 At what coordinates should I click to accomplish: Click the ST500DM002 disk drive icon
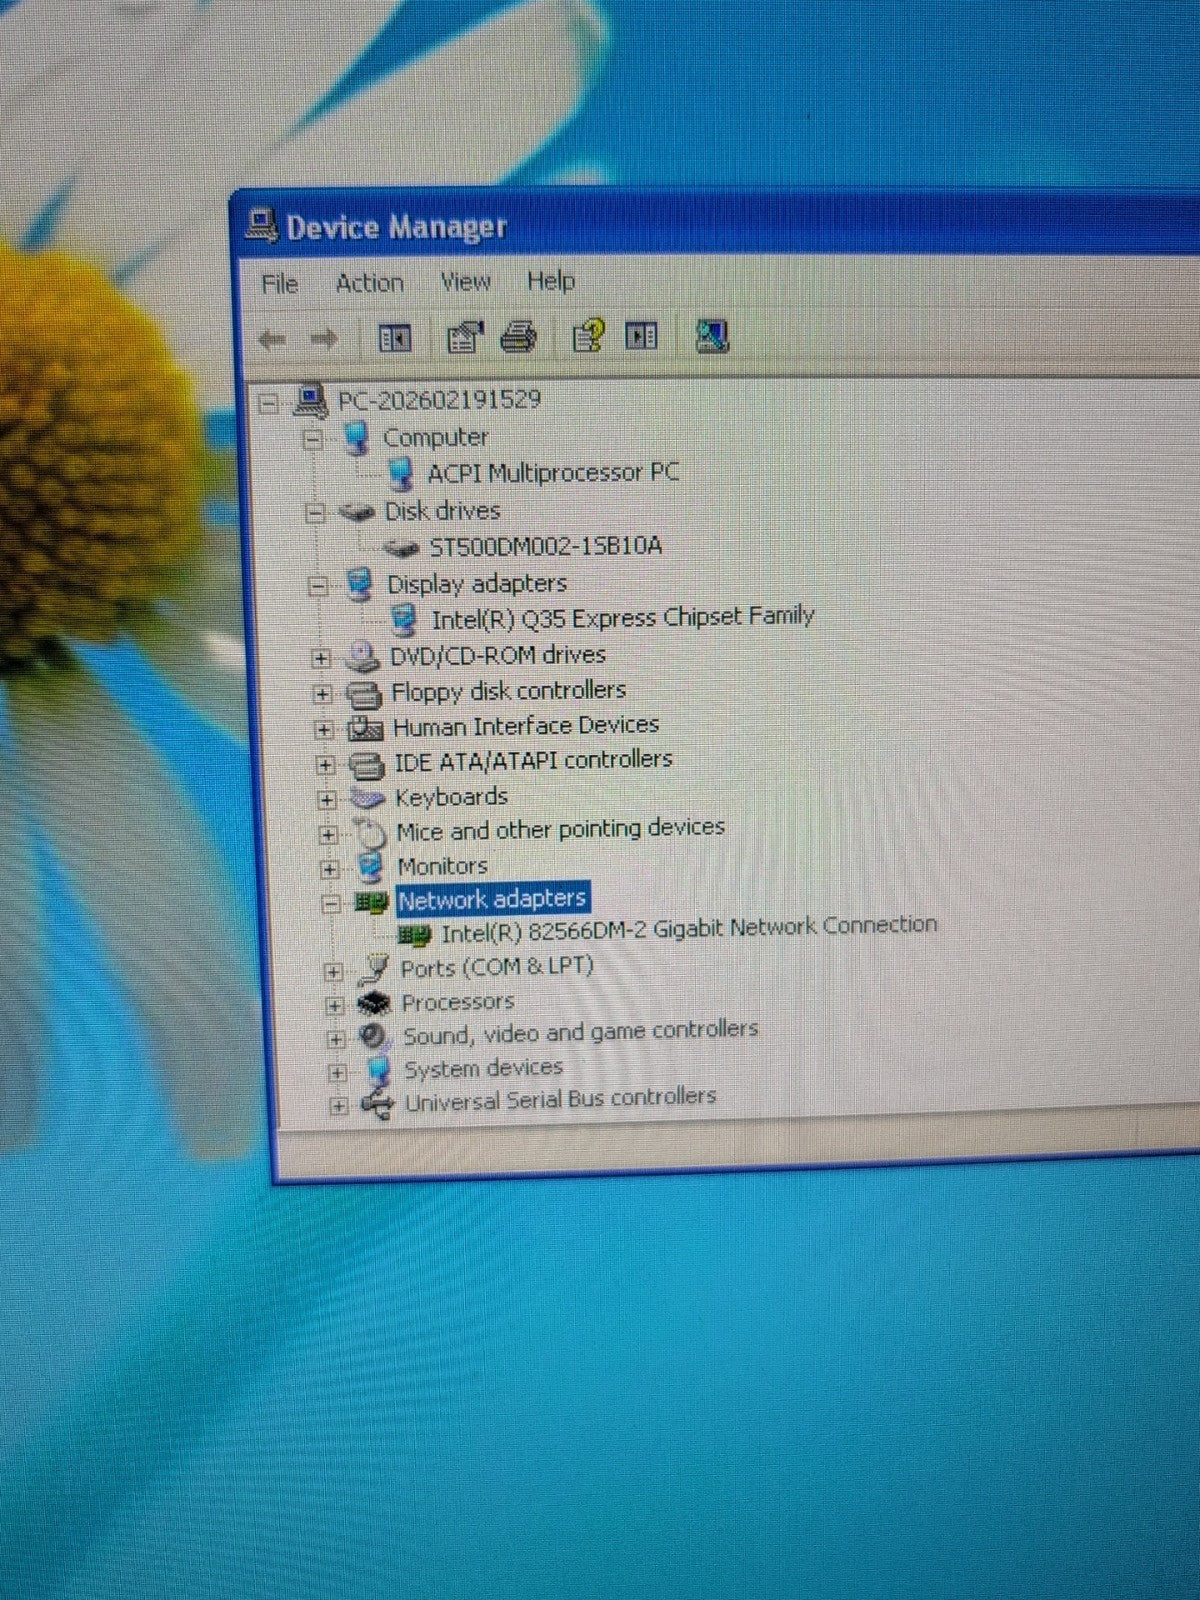point(401,547)
